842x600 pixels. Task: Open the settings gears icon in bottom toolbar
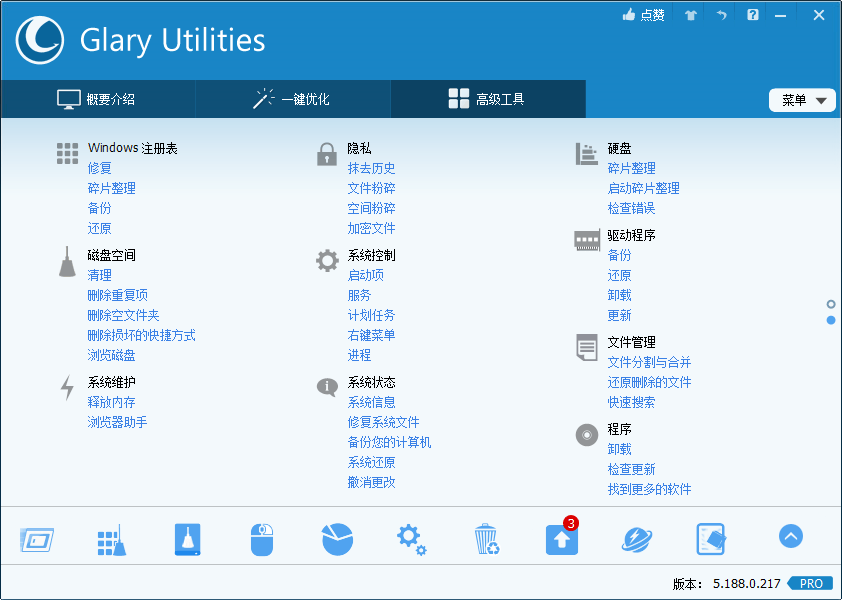(x=411, y=537)
